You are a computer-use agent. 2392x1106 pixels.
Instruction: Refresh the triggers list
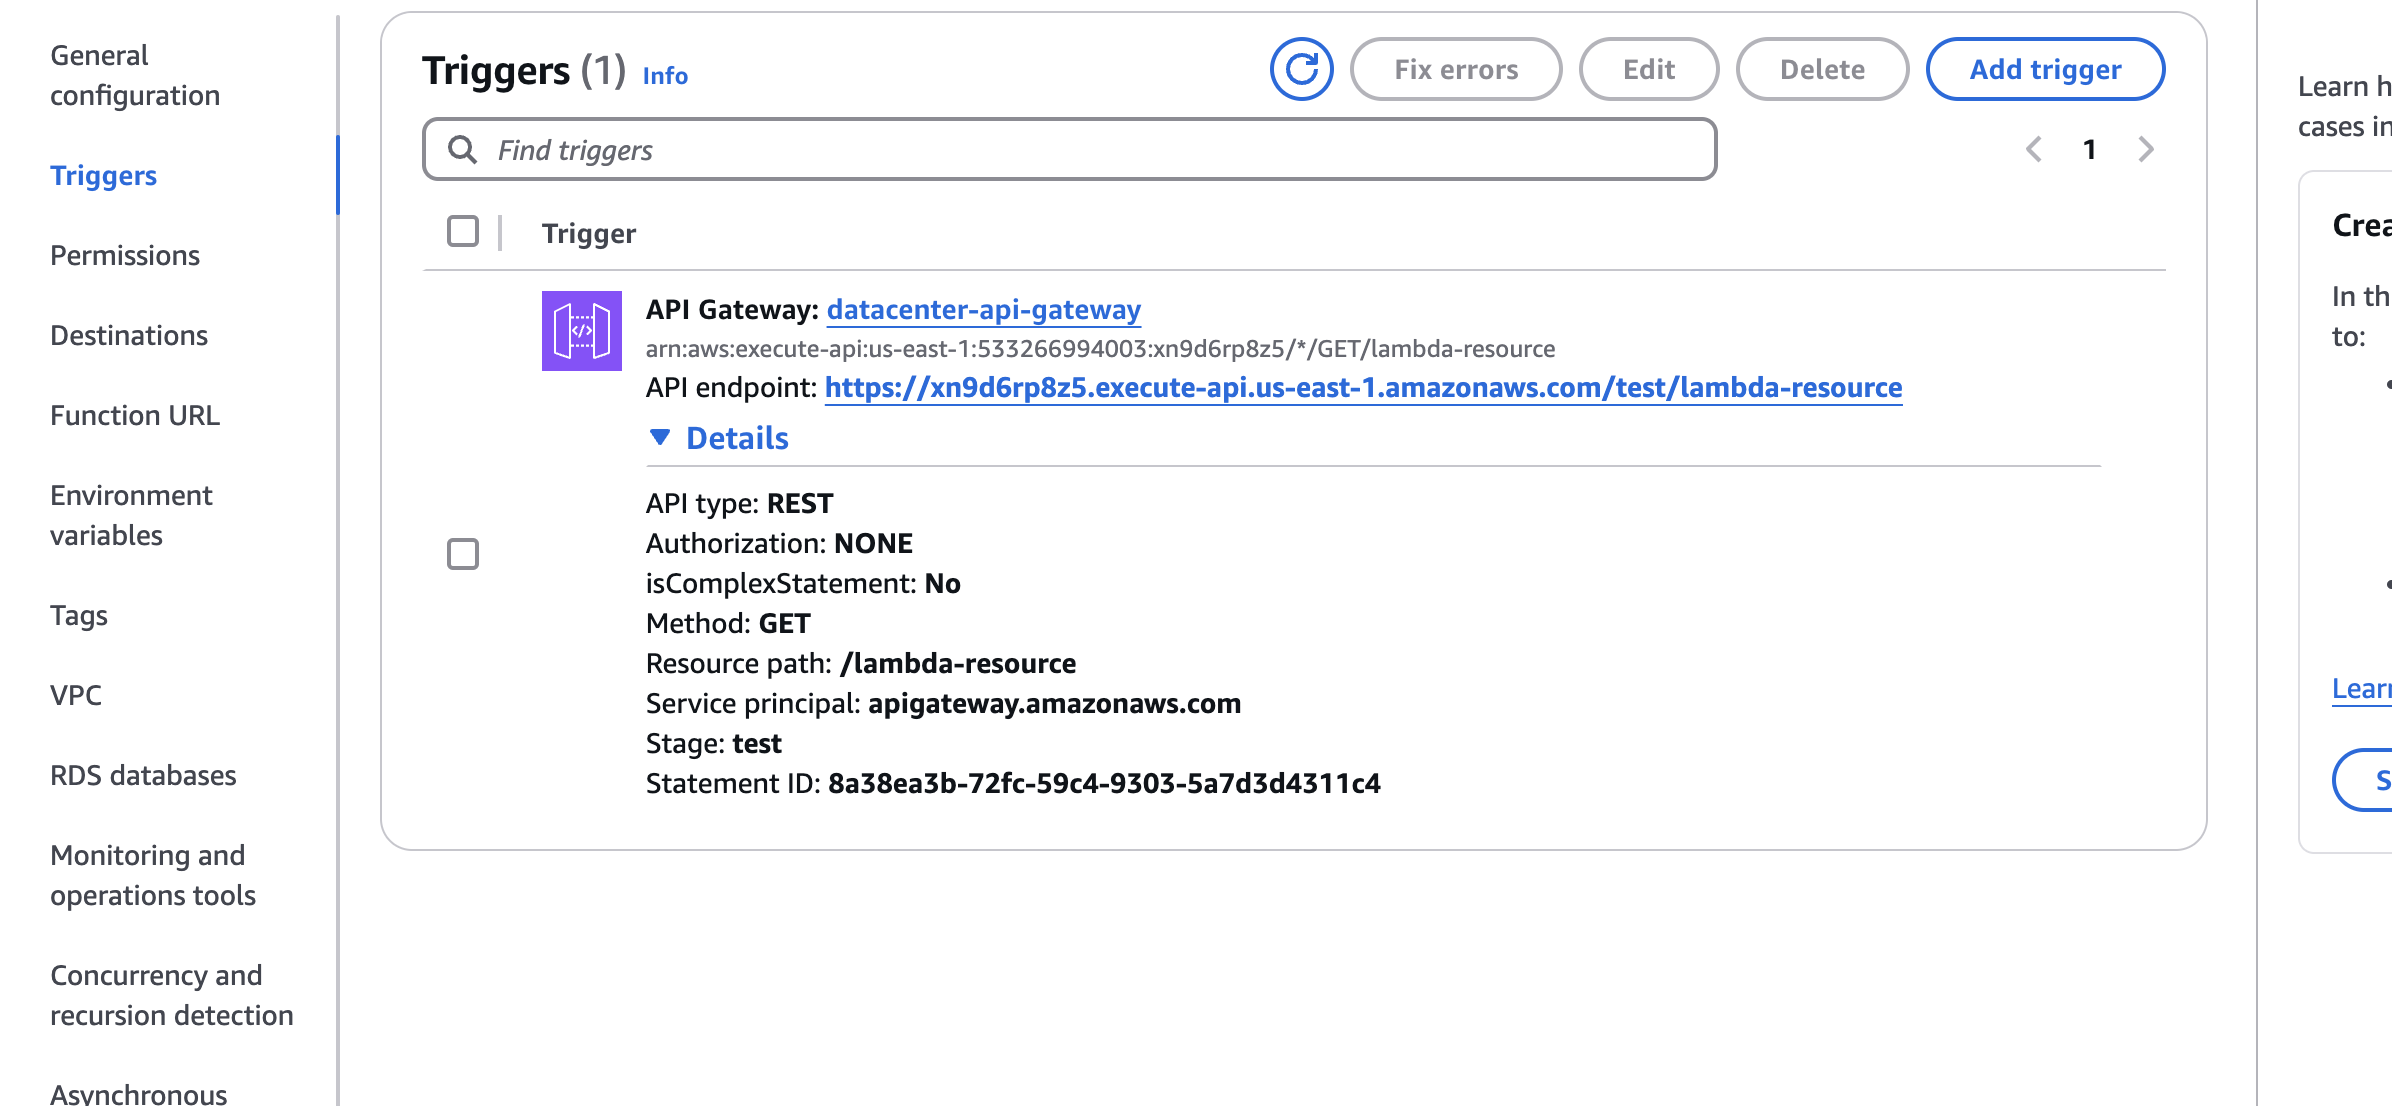point(1301,69)
